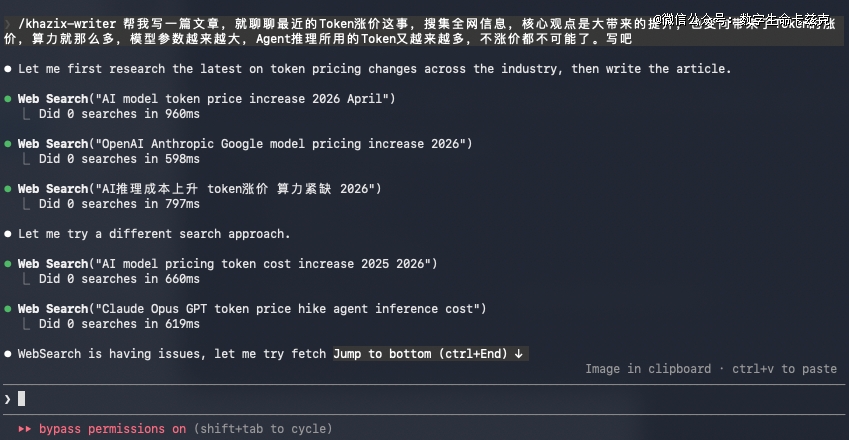Viewport: 849px width, 440px height.
Task: Click green dot beside "OpenAI Anthropic Google" search
Action: coord(8,144)
